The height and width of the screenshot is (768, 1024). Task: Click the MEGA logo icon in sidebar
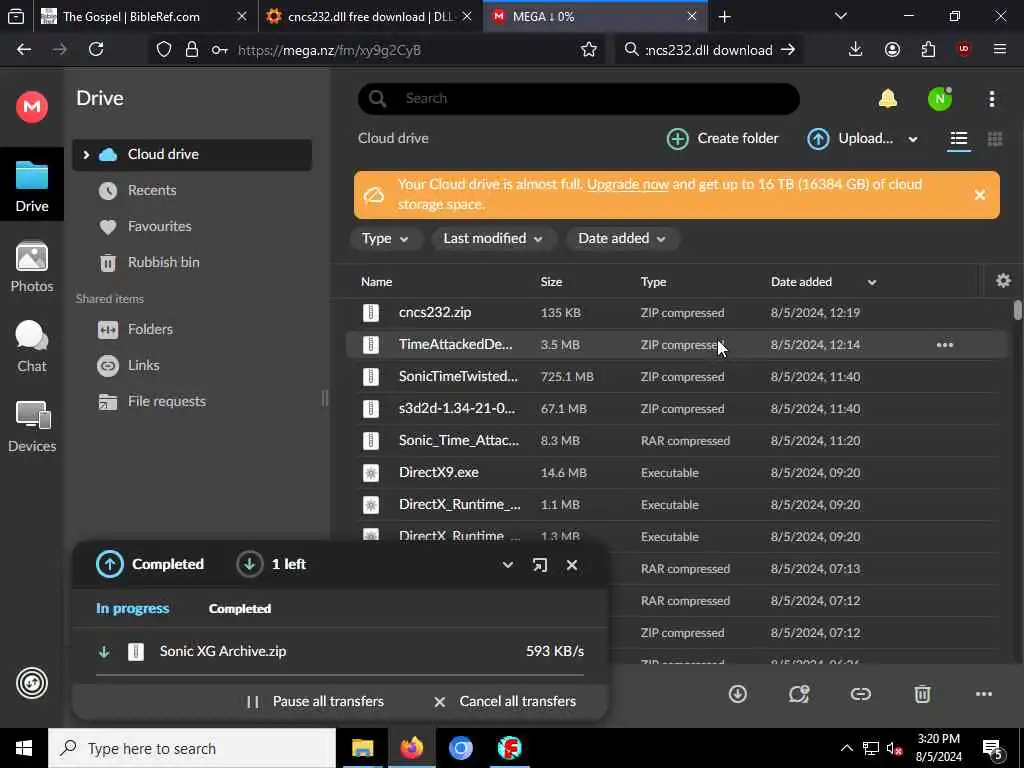(32, 106)
